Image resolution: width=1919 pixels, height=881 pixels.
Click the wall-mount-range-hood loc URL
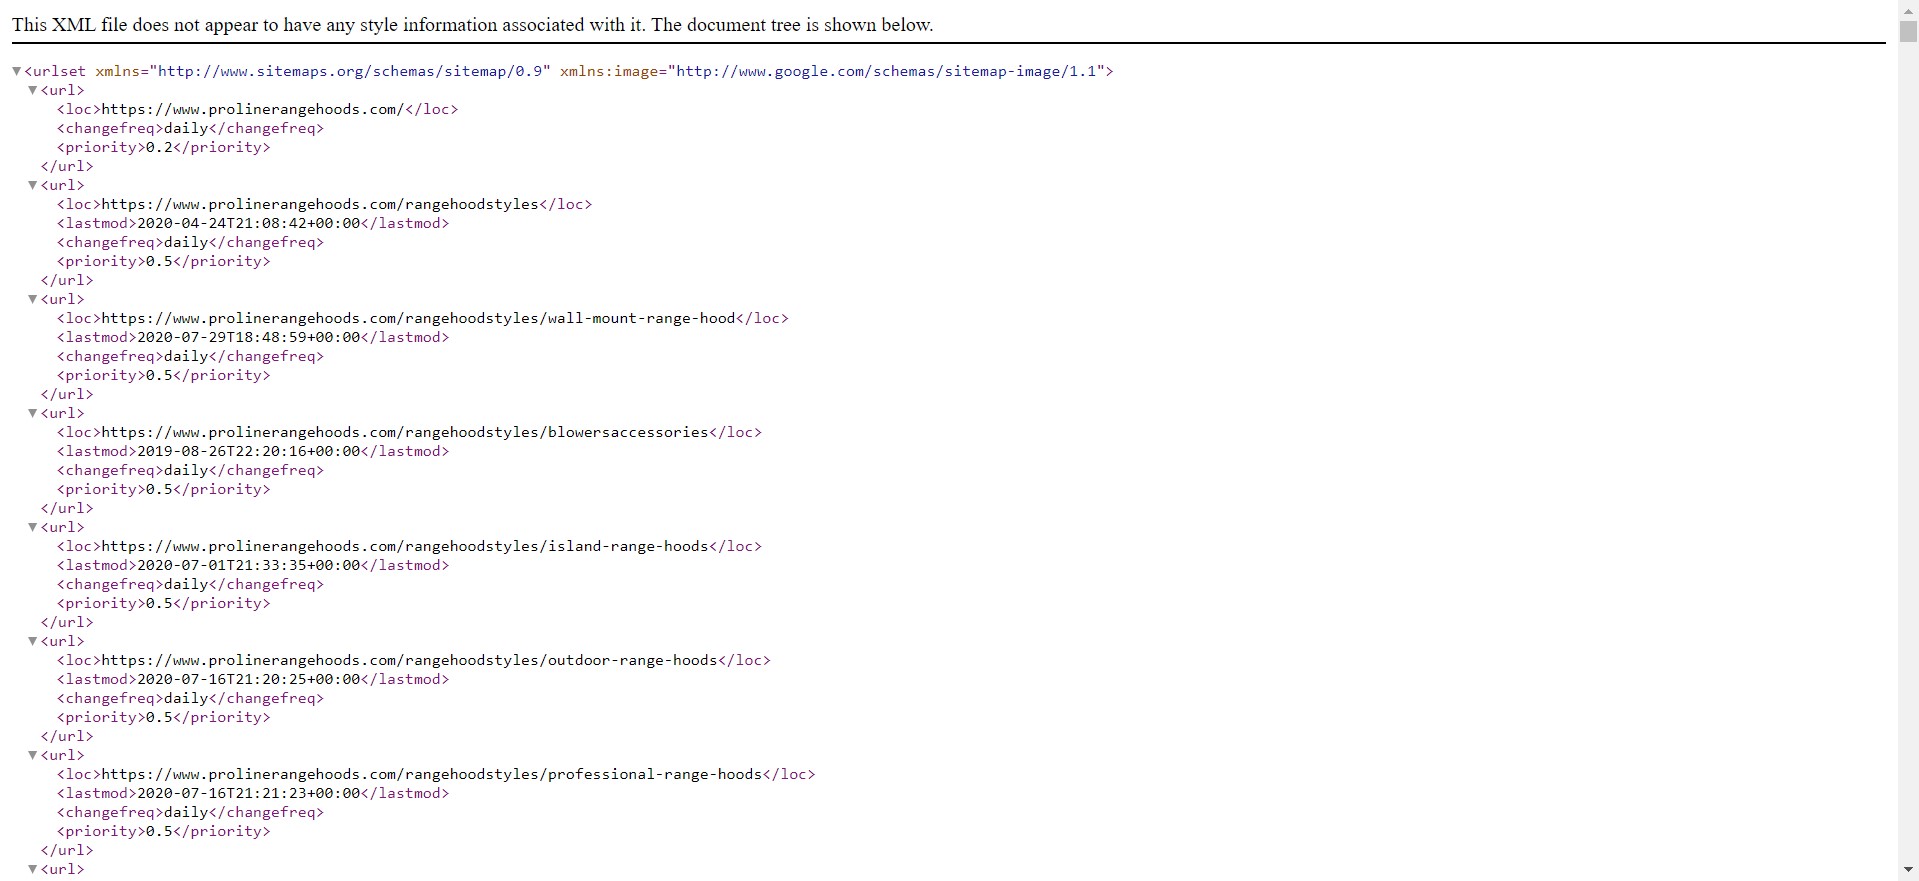point(418,318)
